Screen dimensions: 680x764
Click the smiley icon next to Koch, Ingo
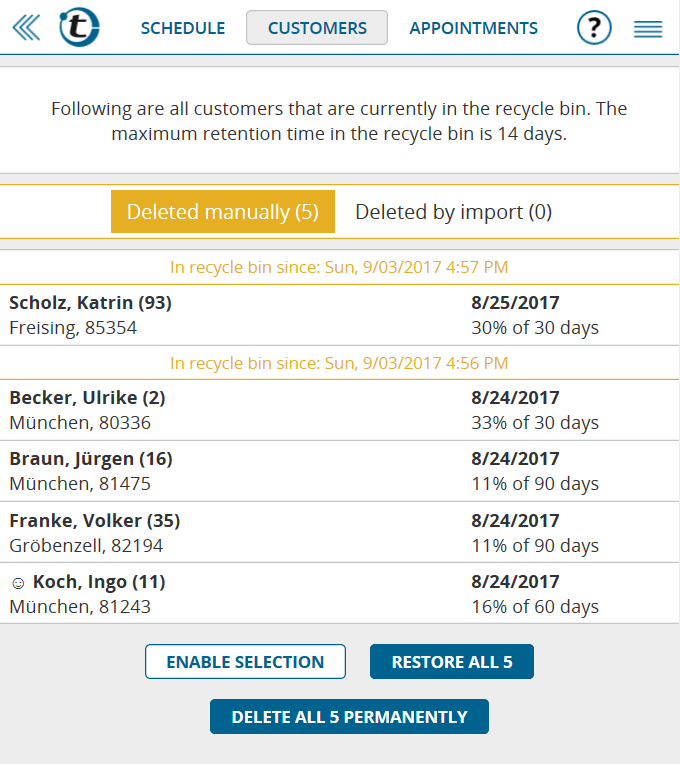point(18,583)
